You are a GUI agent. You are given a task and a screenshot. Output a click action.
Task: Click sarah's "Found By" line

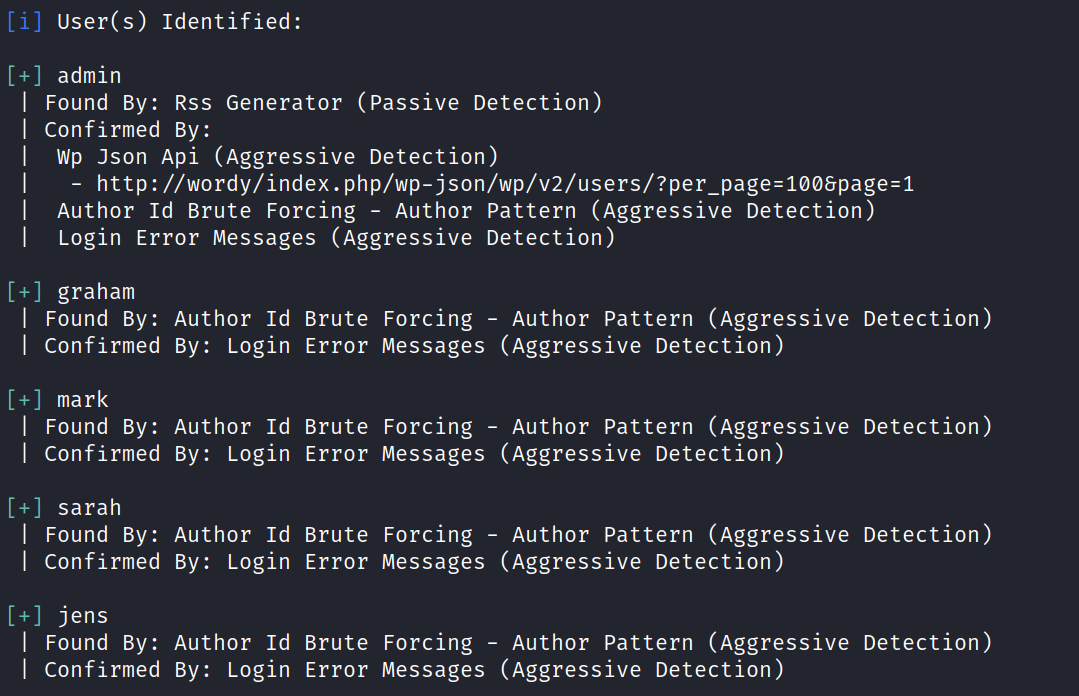pyautogui.click(x=518, y=534)
